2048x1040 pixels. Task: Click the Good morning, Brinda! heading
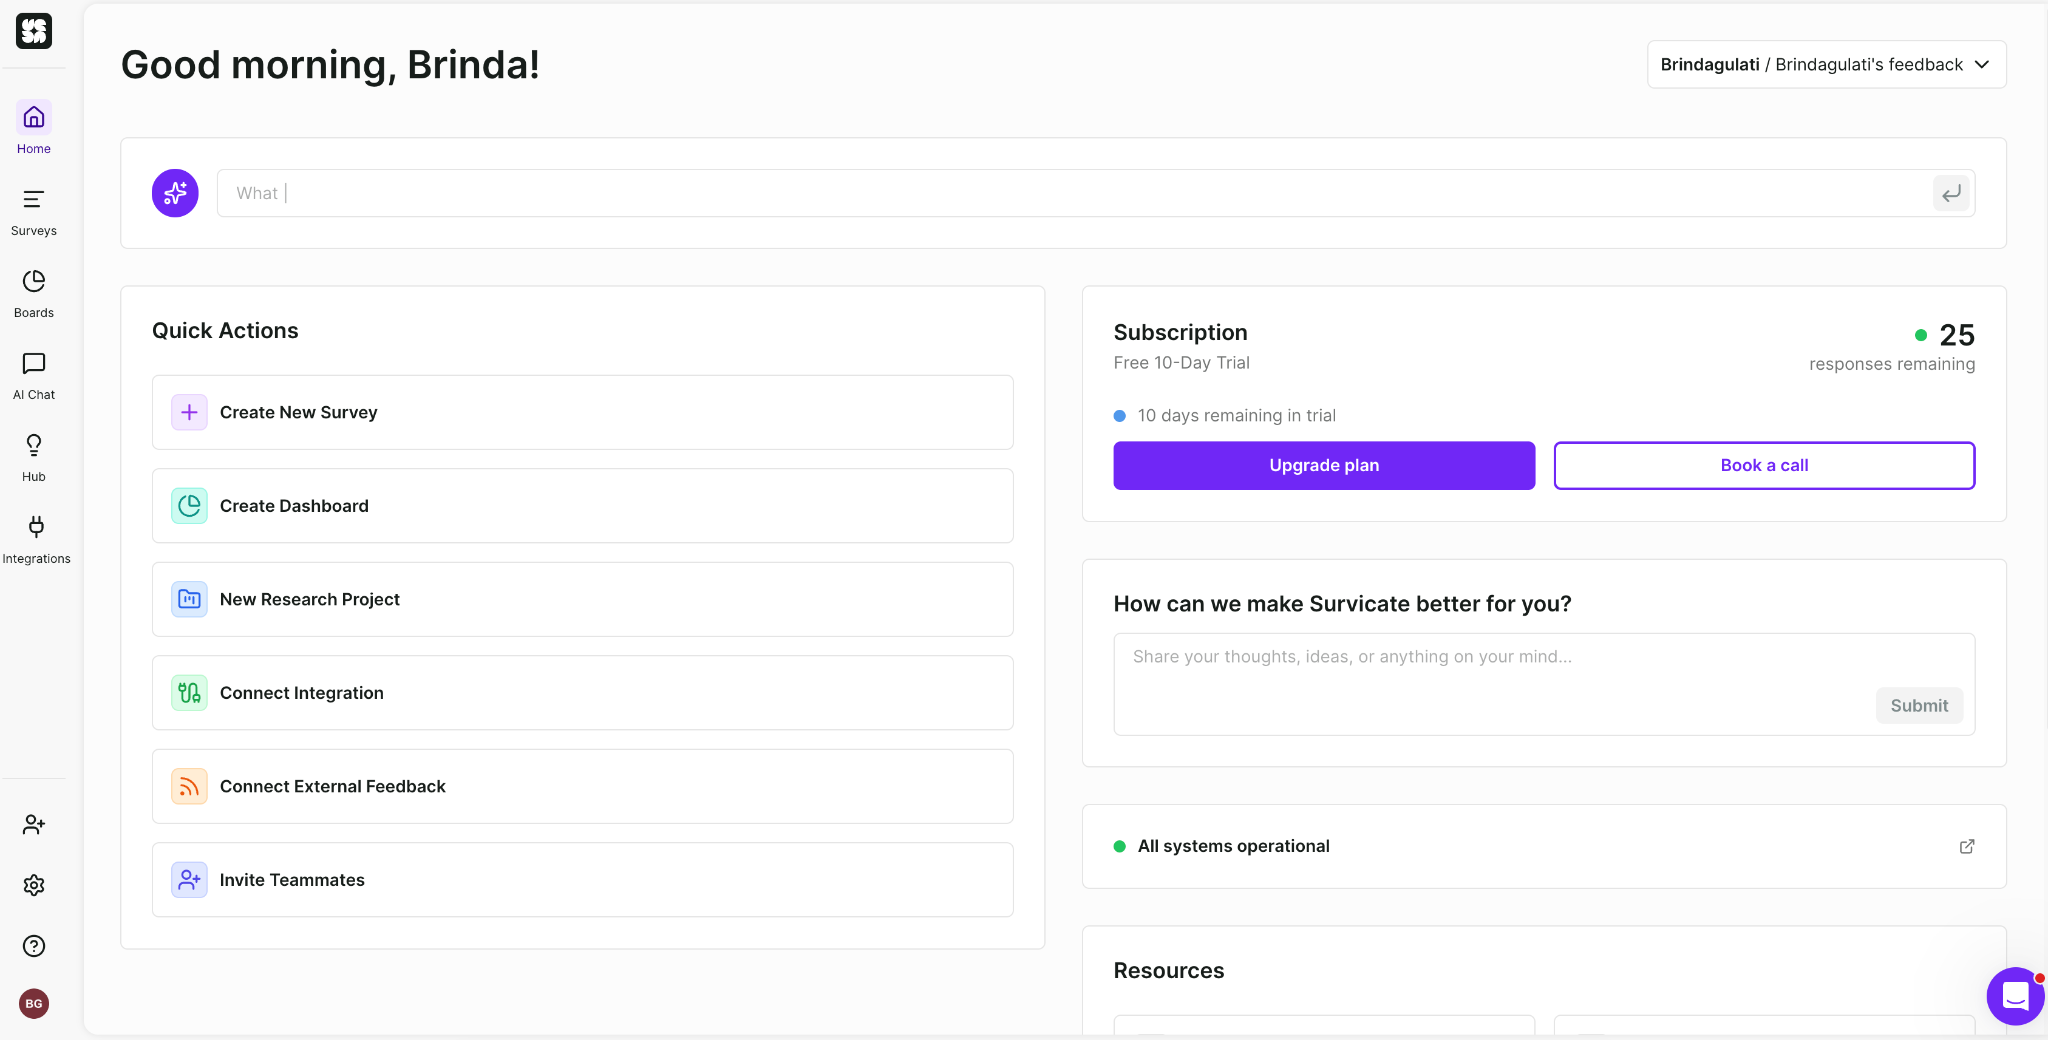[330, 65]
